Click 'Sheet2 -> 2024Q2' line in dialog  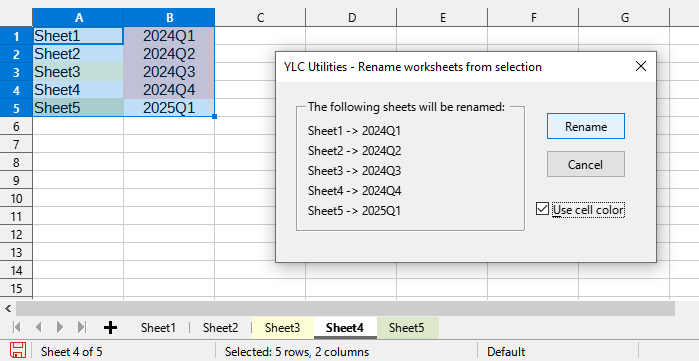[354, 151]
